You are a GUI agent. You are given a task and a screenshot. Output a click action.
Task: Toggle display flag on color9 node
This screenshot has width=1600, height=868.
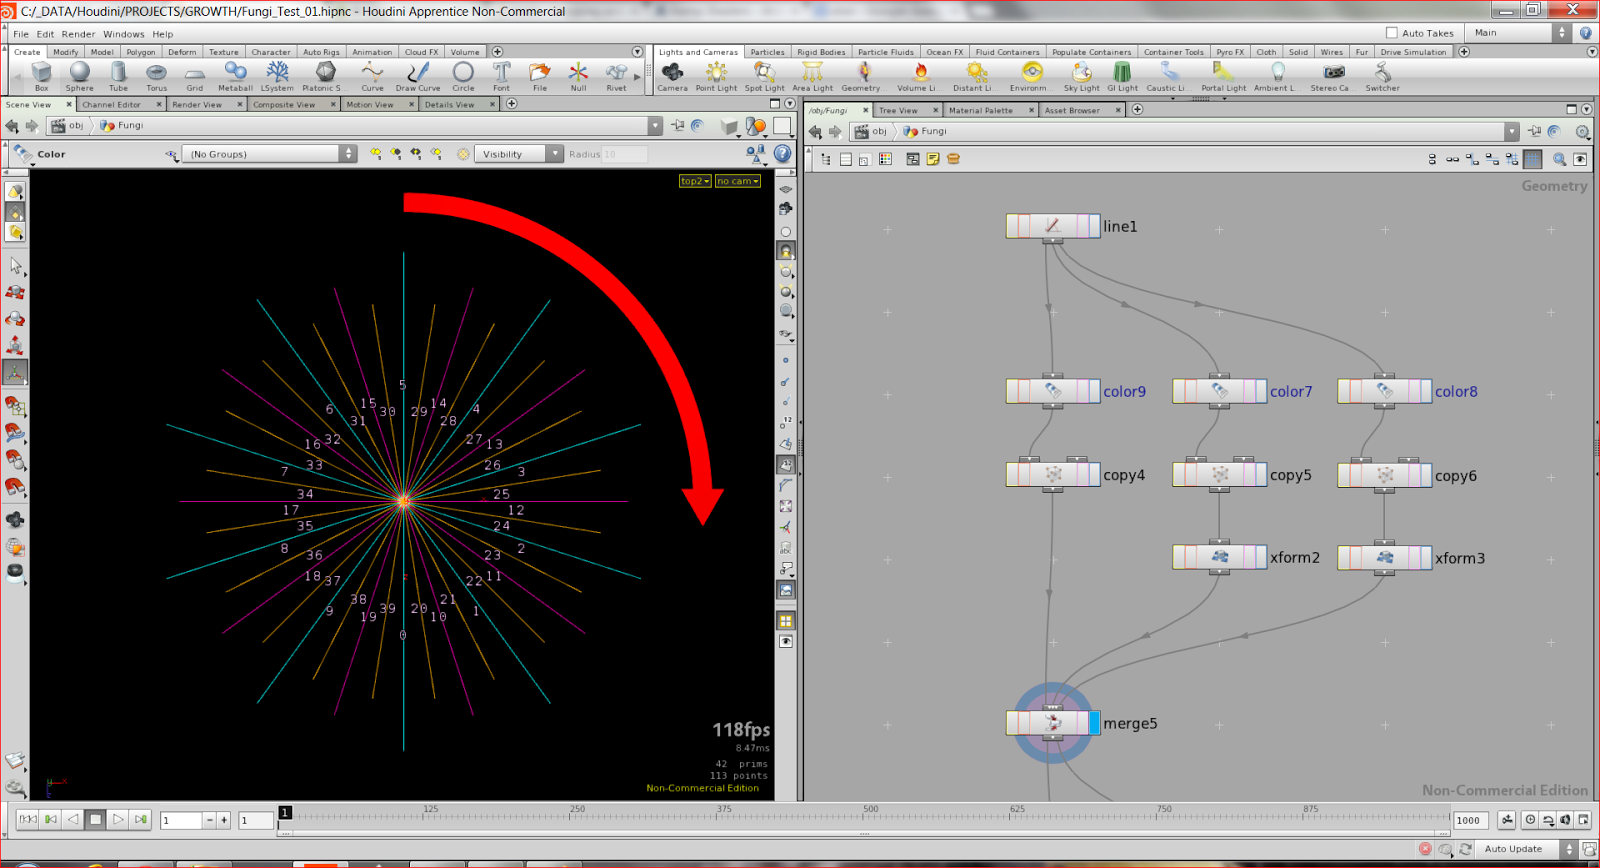1094,391
